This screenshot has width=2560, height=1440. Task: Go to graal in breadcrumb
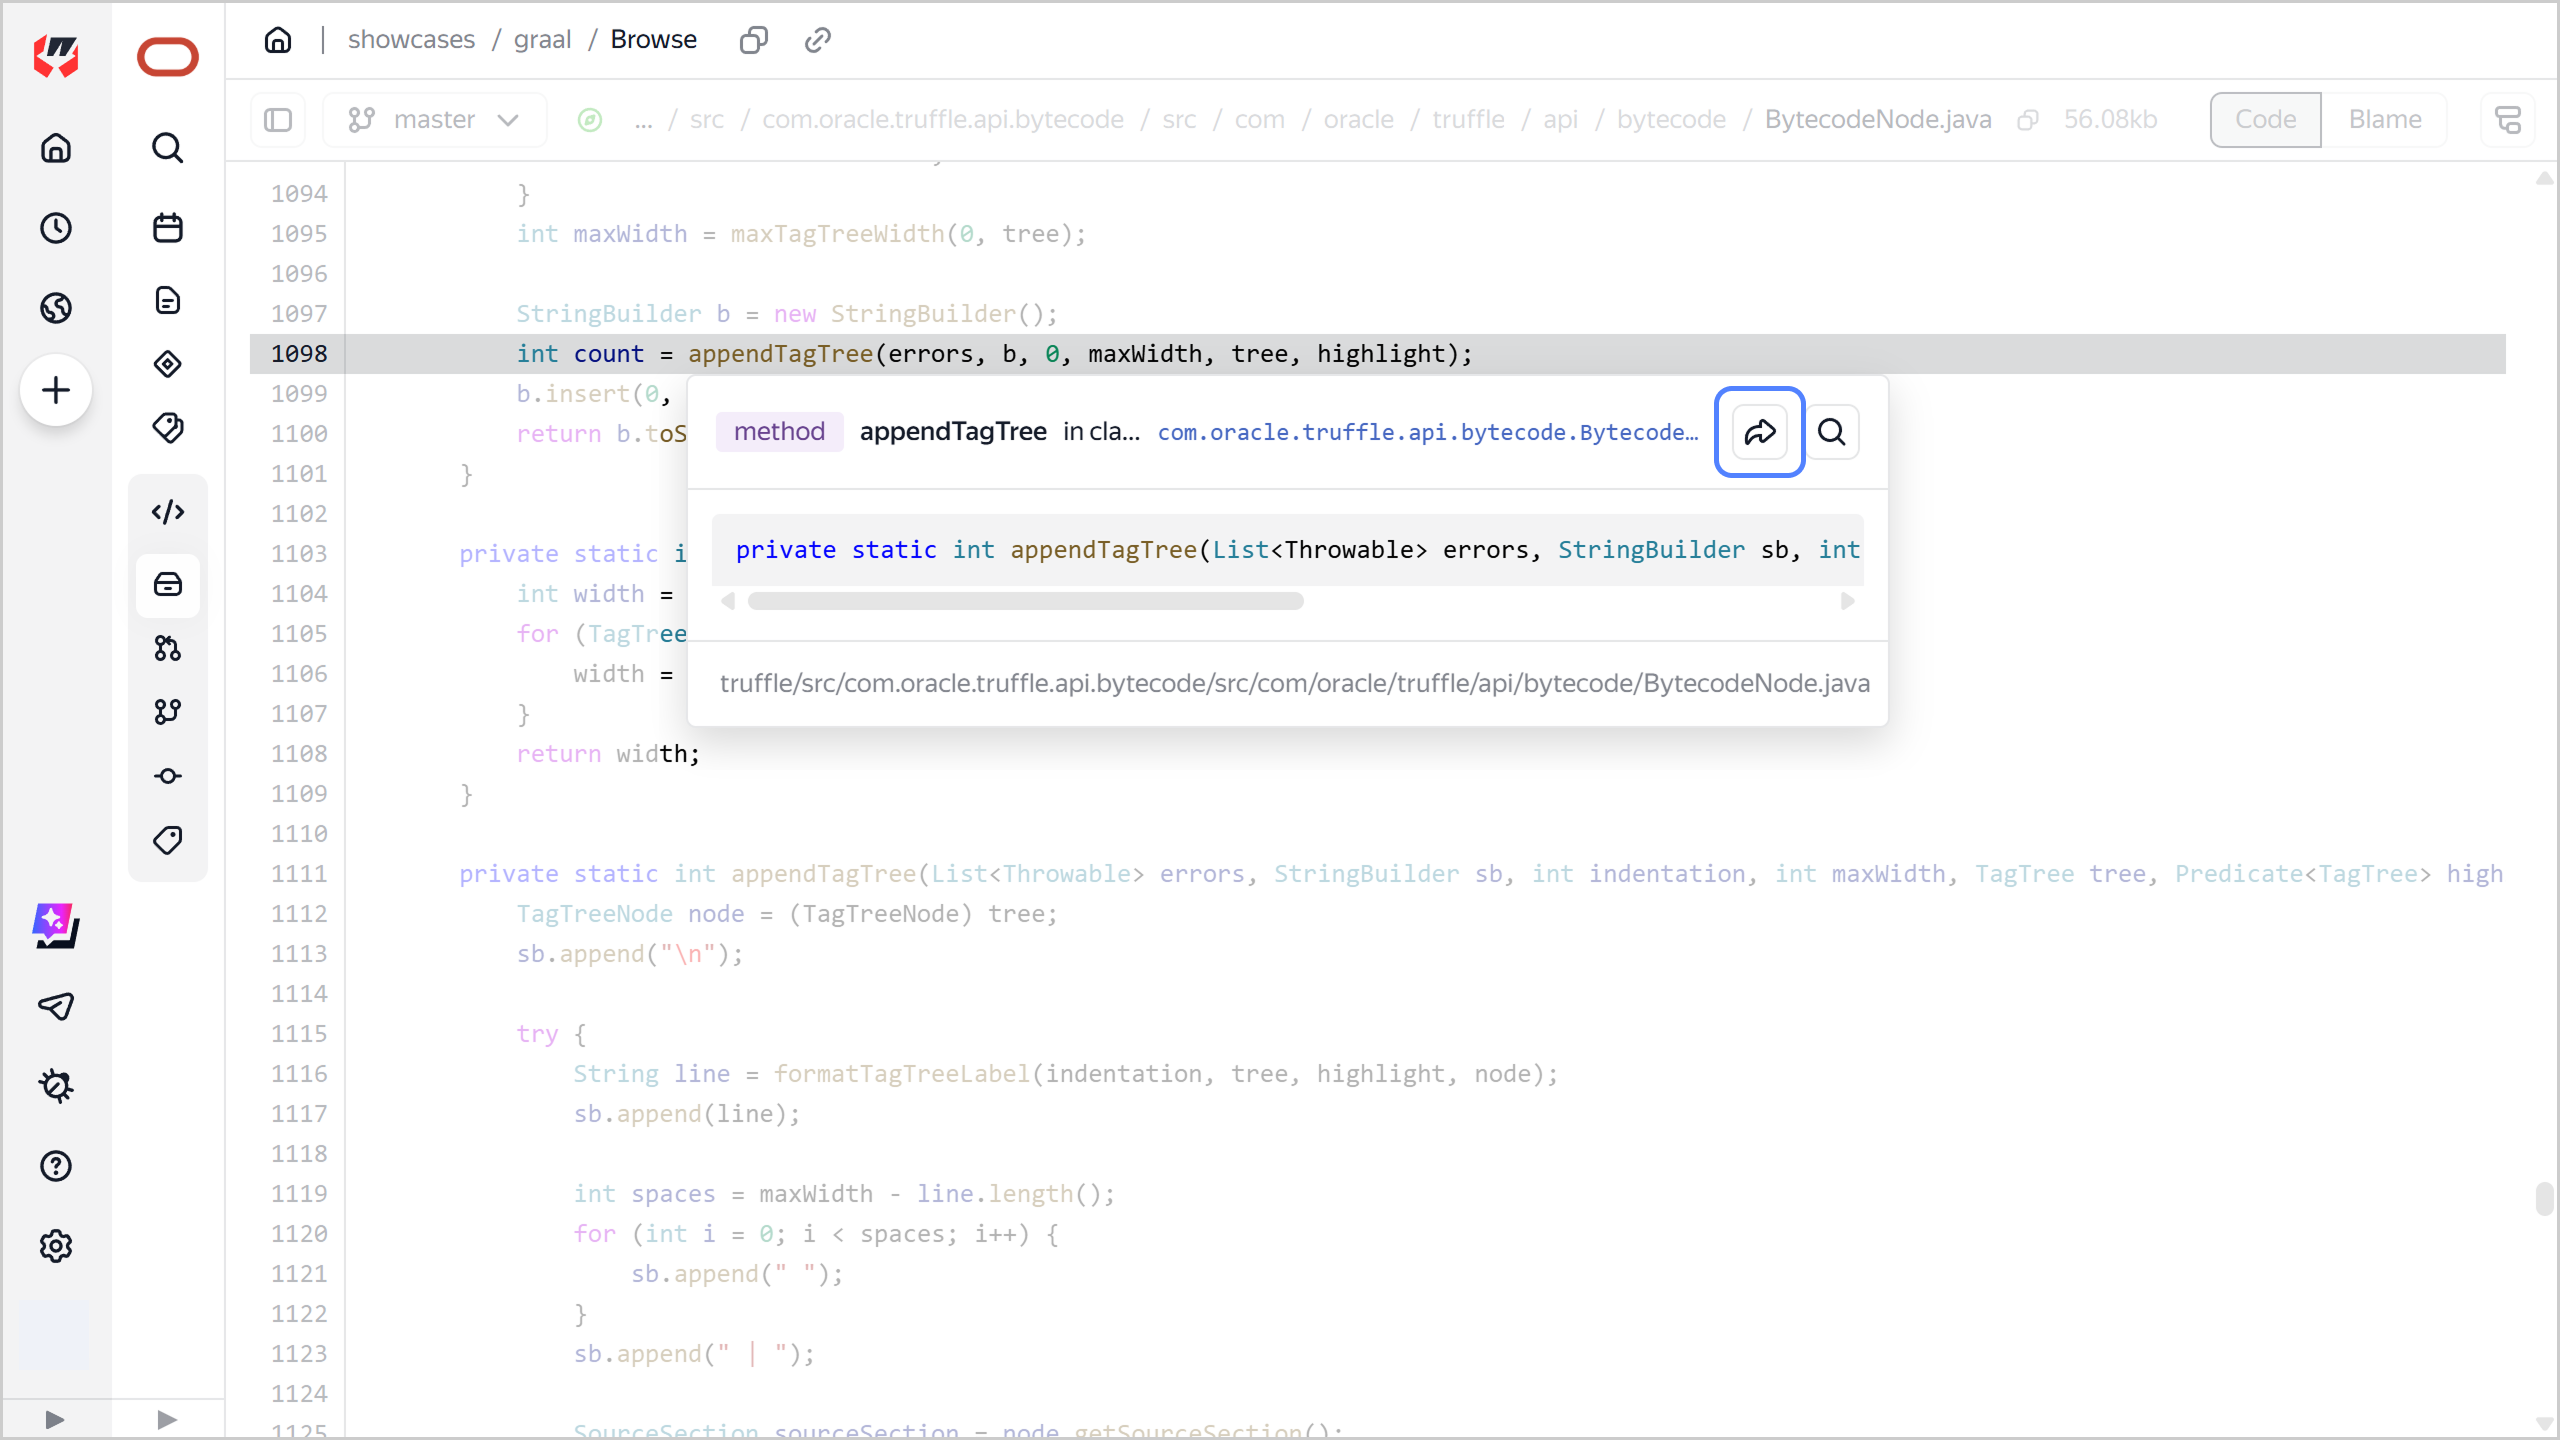[542, 40]
